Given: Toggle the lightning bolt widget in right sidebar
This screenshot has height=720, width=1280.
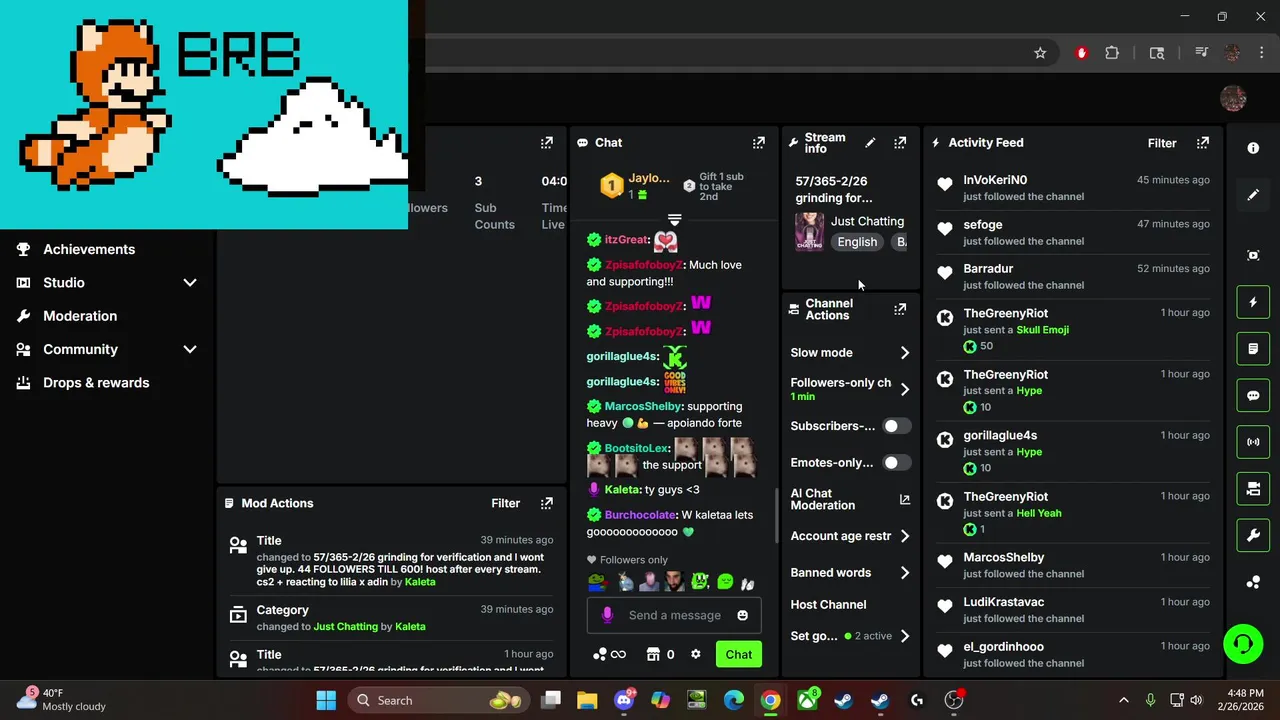Looking at the screenshot, I should coord(1253,302).
